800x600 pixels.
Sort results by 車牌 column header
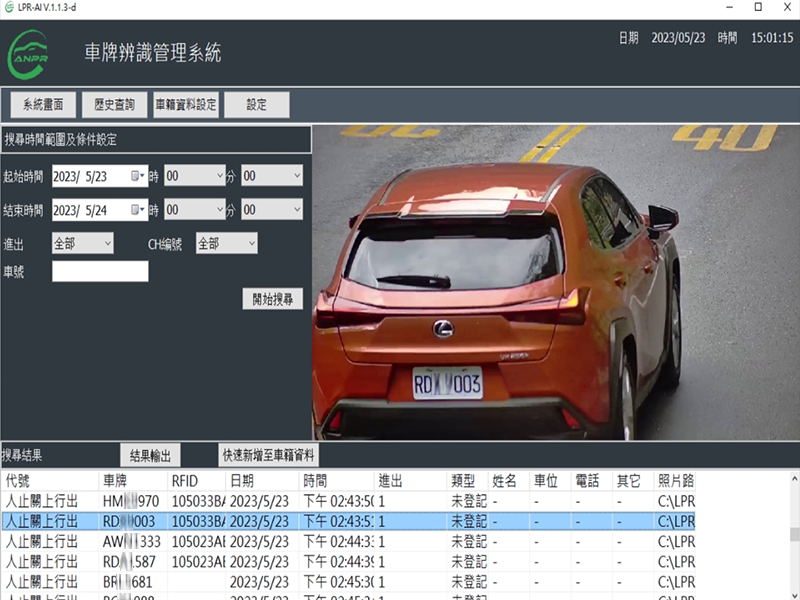[133, 481]
